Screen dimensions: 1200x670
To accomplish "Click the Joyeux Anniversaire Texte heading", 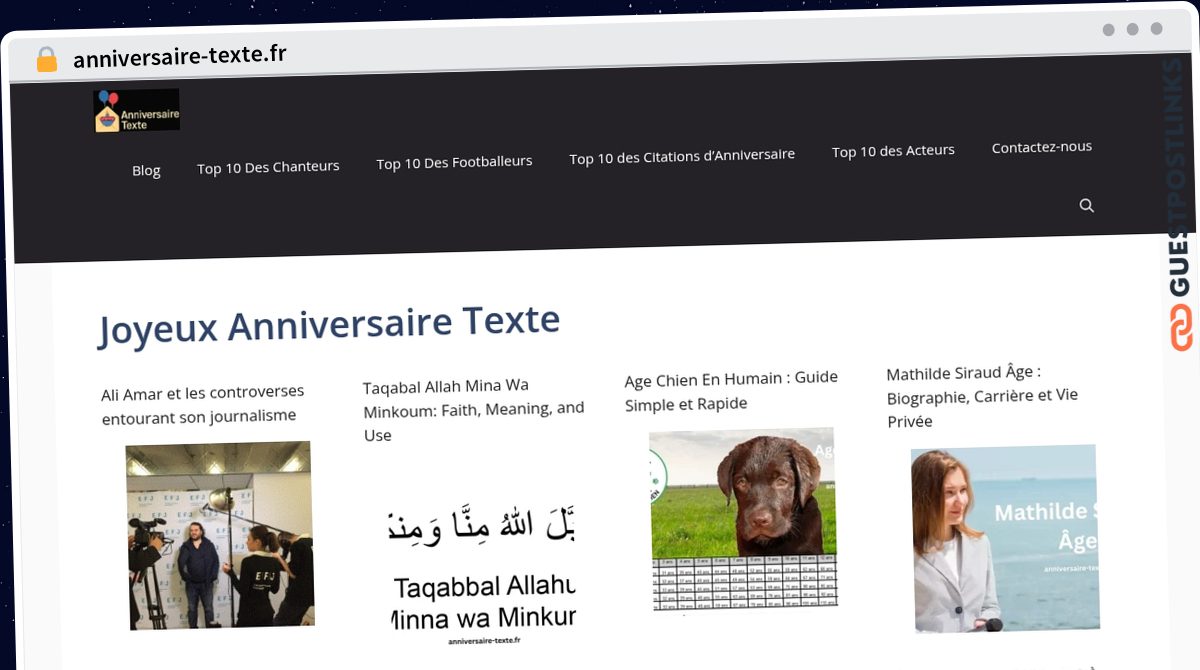I will [328, 326].
